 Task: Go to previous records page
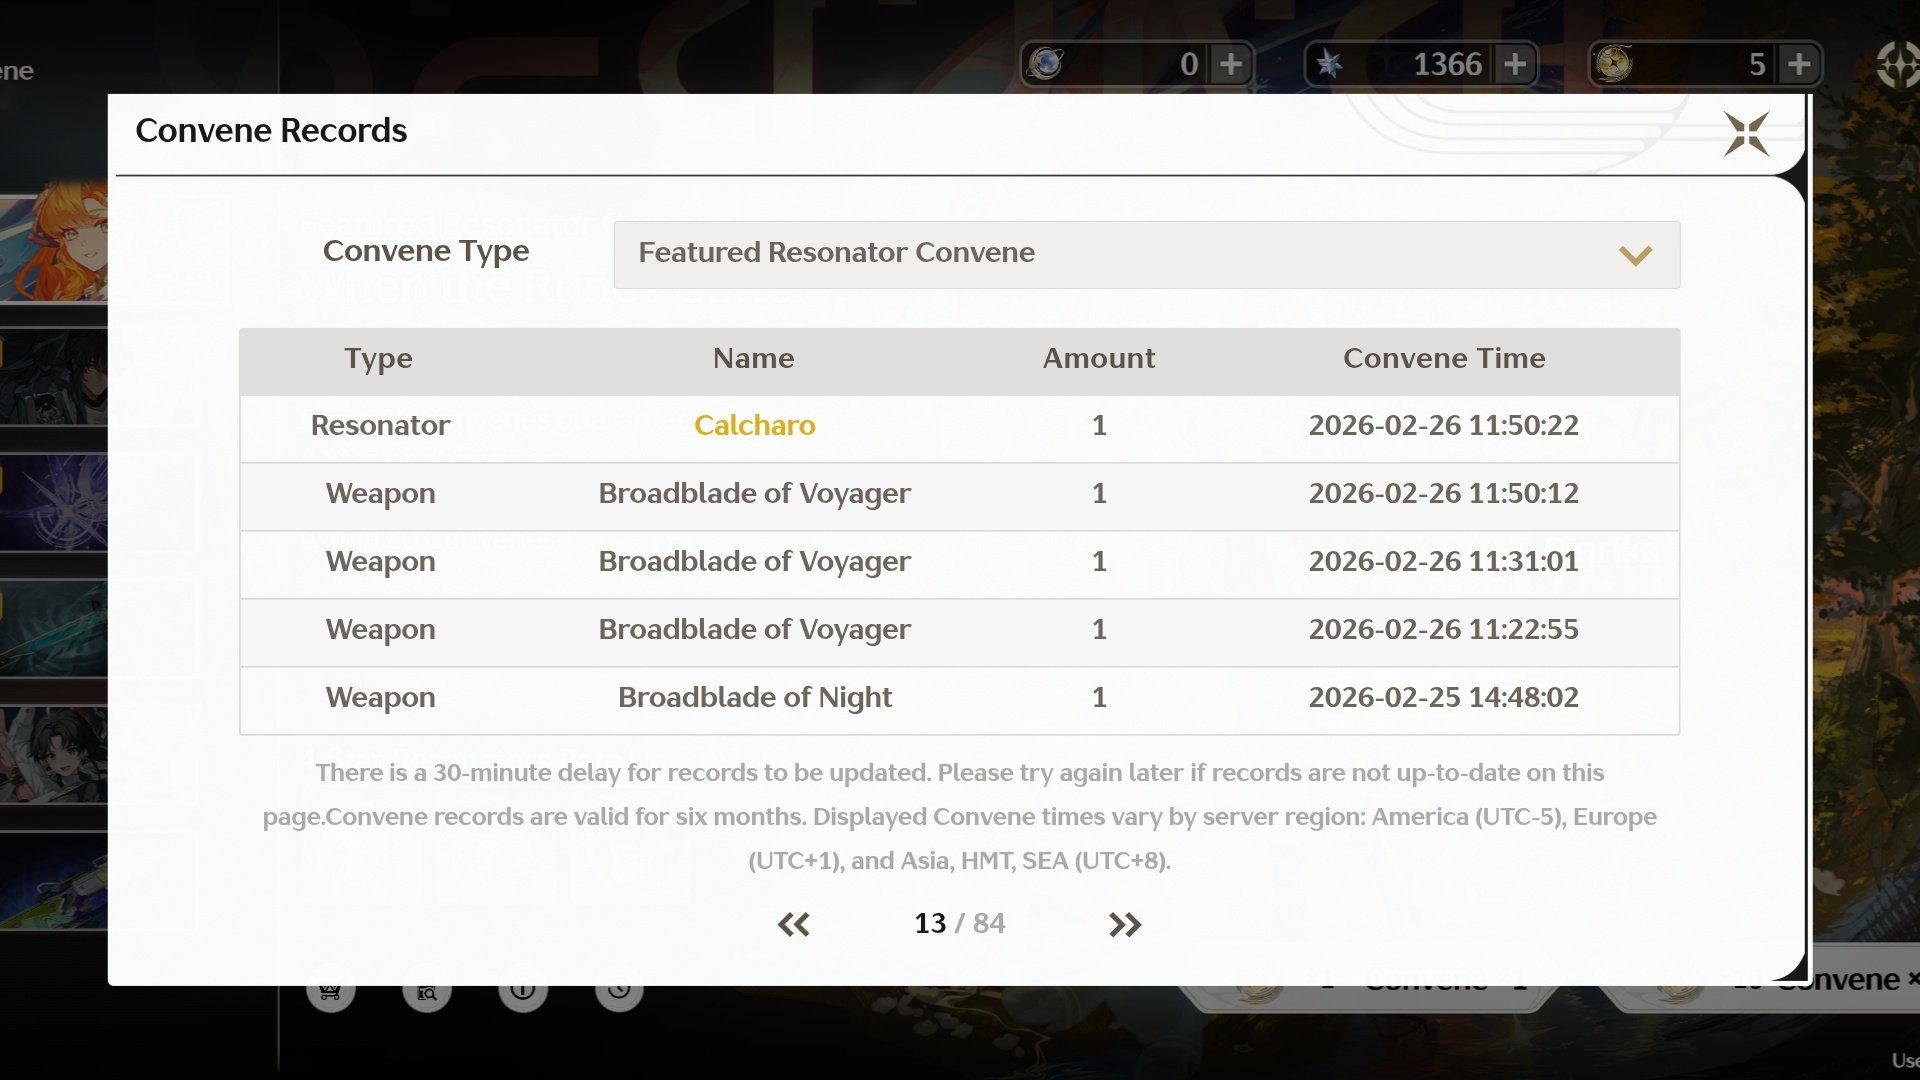[794, 924]
